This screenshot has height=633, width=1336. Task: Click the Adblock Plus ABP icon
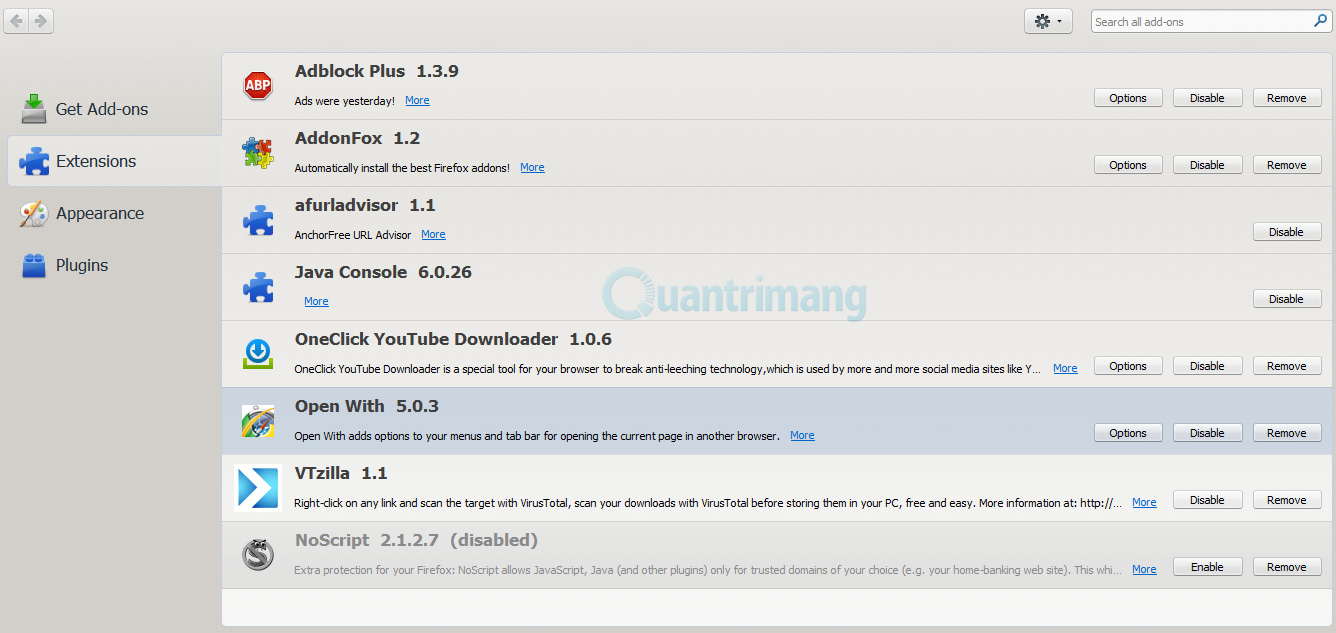point(258,86)
